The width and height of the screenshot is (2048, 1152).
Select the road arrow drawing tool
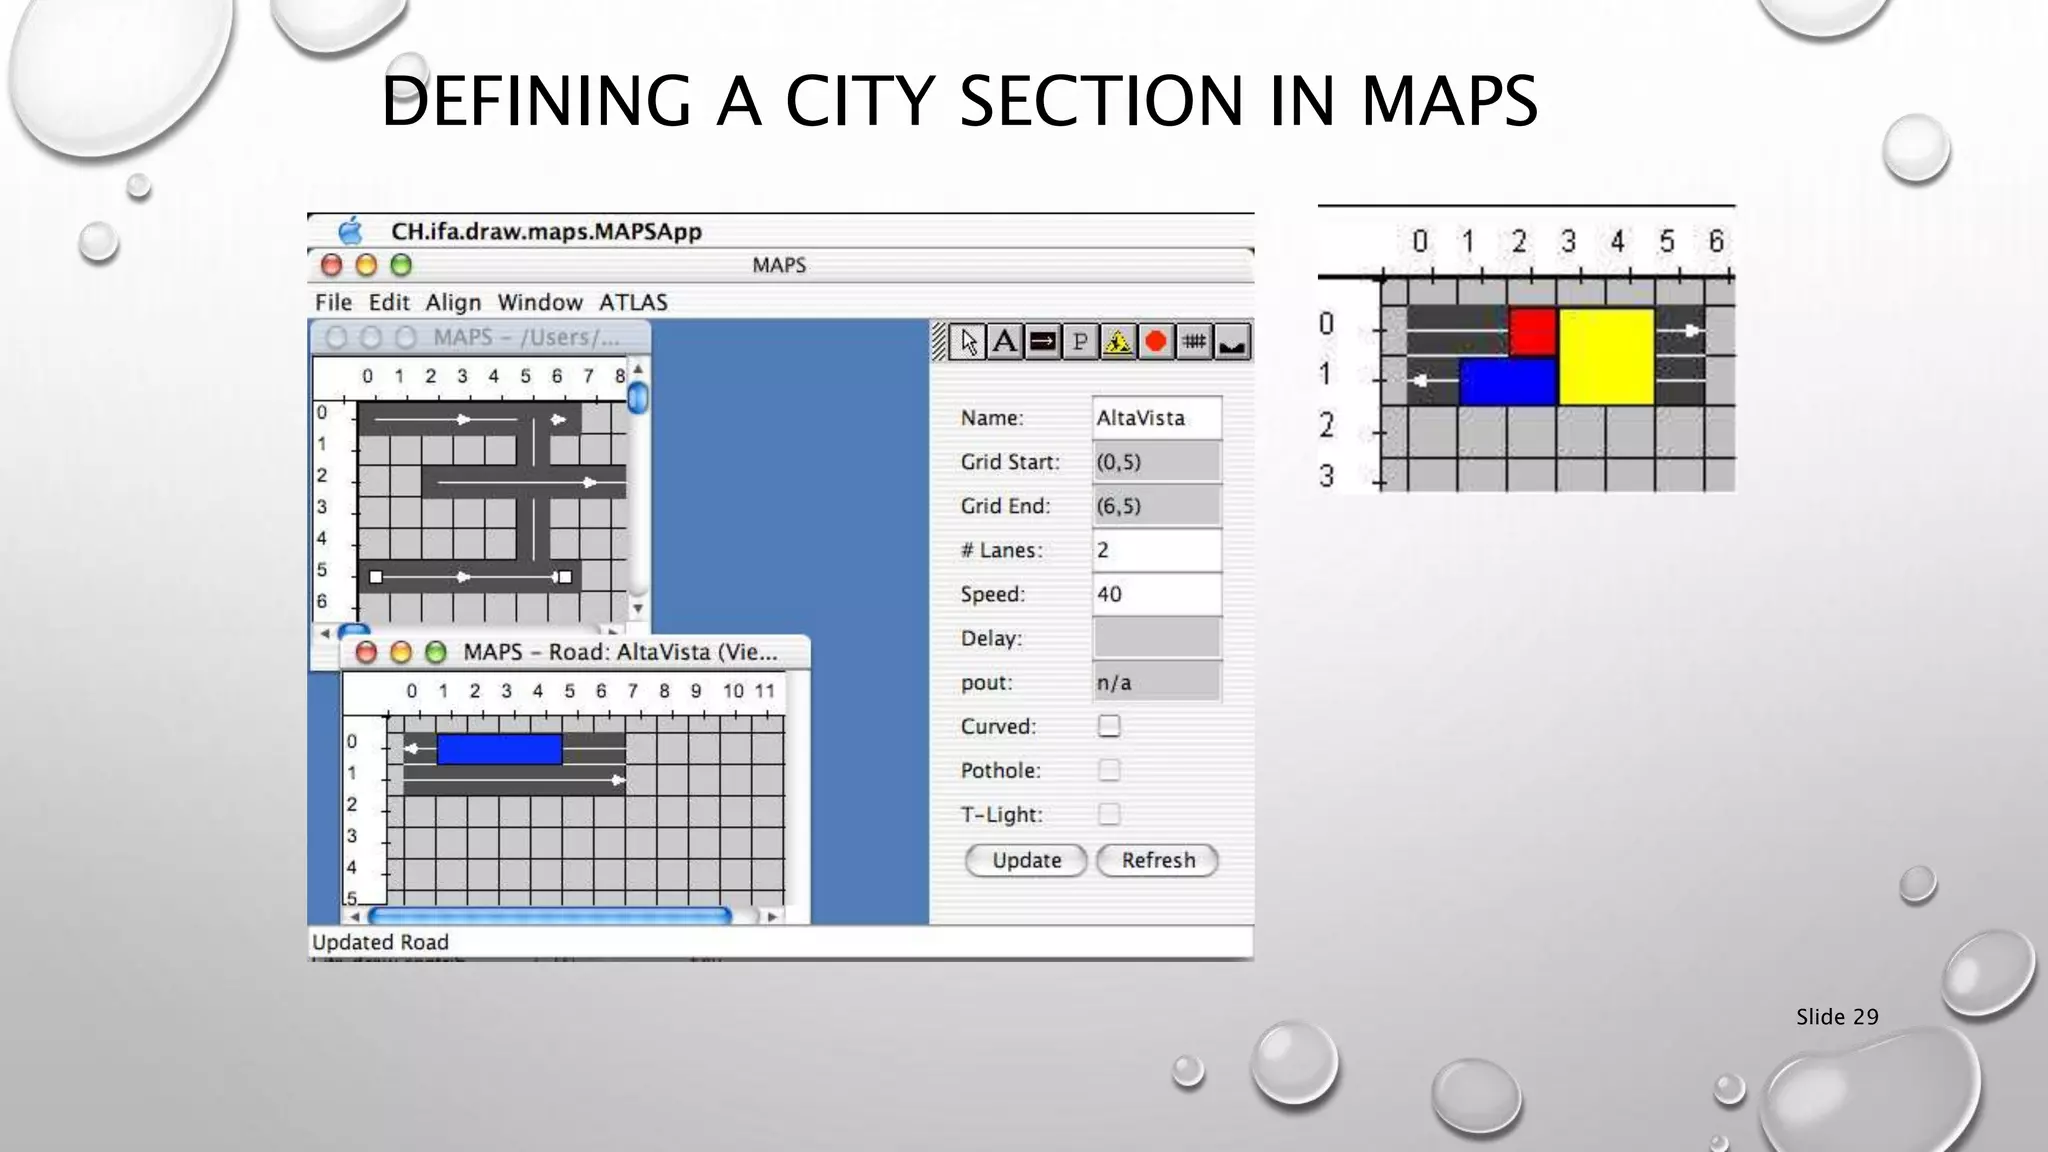coord(1043,342)
